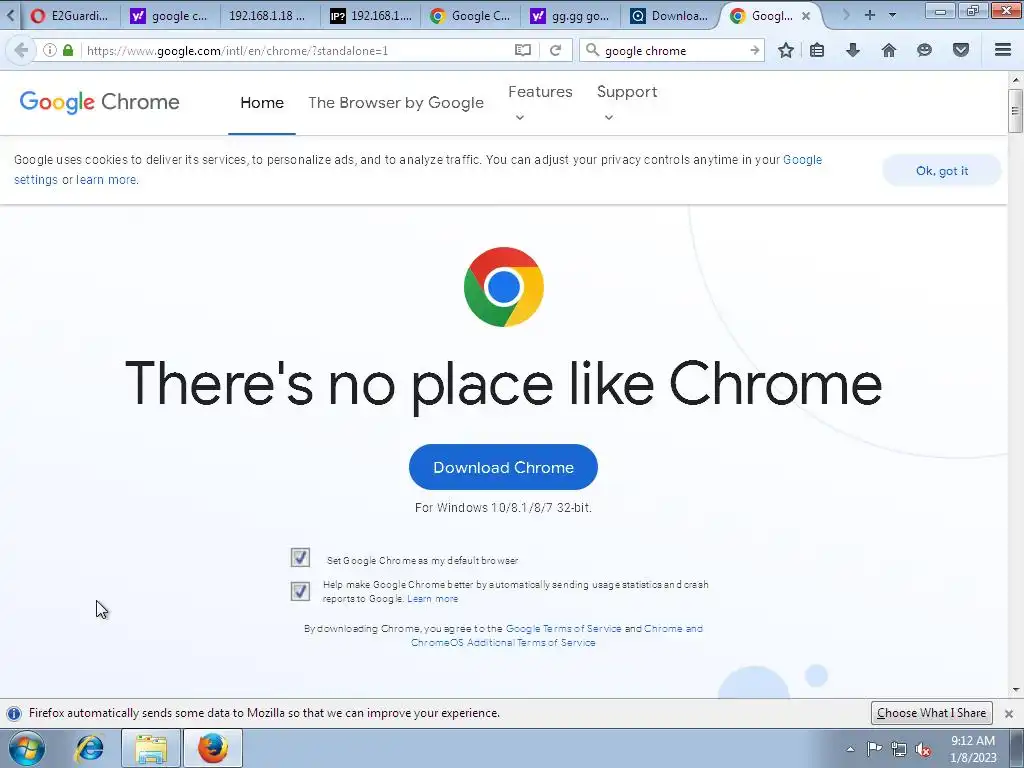Viewport: 1024px width, 768px height.
Task: Switch to the 'Google C...' tab
Action: (x=471, y=16)
